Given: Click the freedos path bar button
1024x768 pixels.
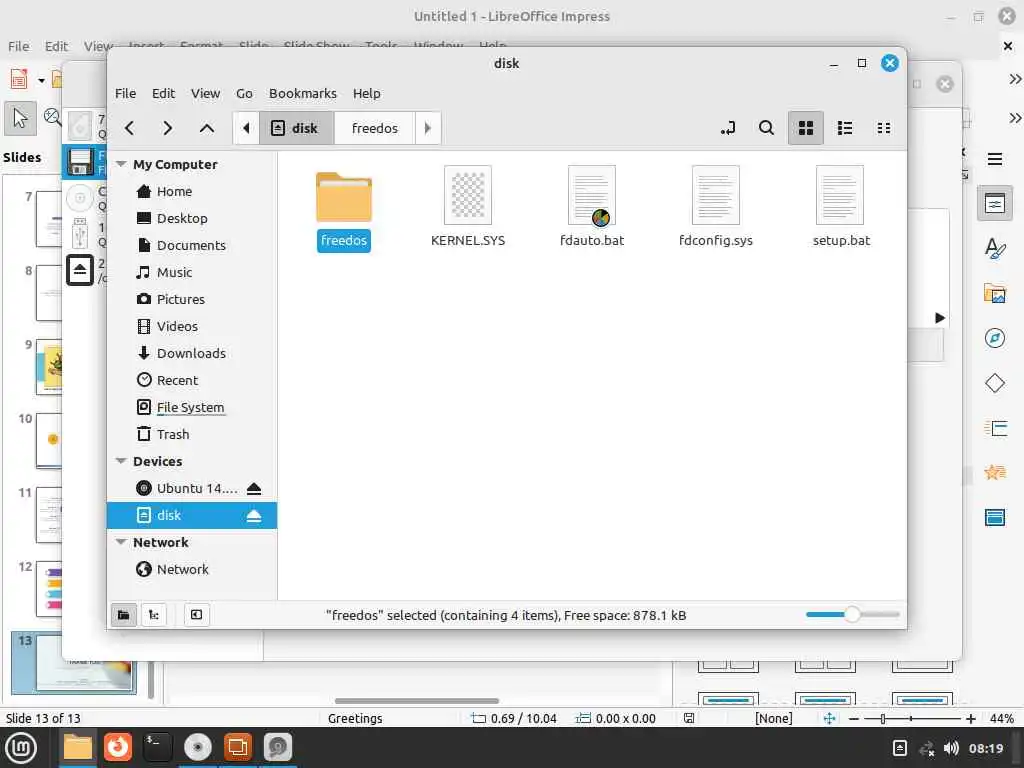Looking at the screenshot, I should (374, 128).
